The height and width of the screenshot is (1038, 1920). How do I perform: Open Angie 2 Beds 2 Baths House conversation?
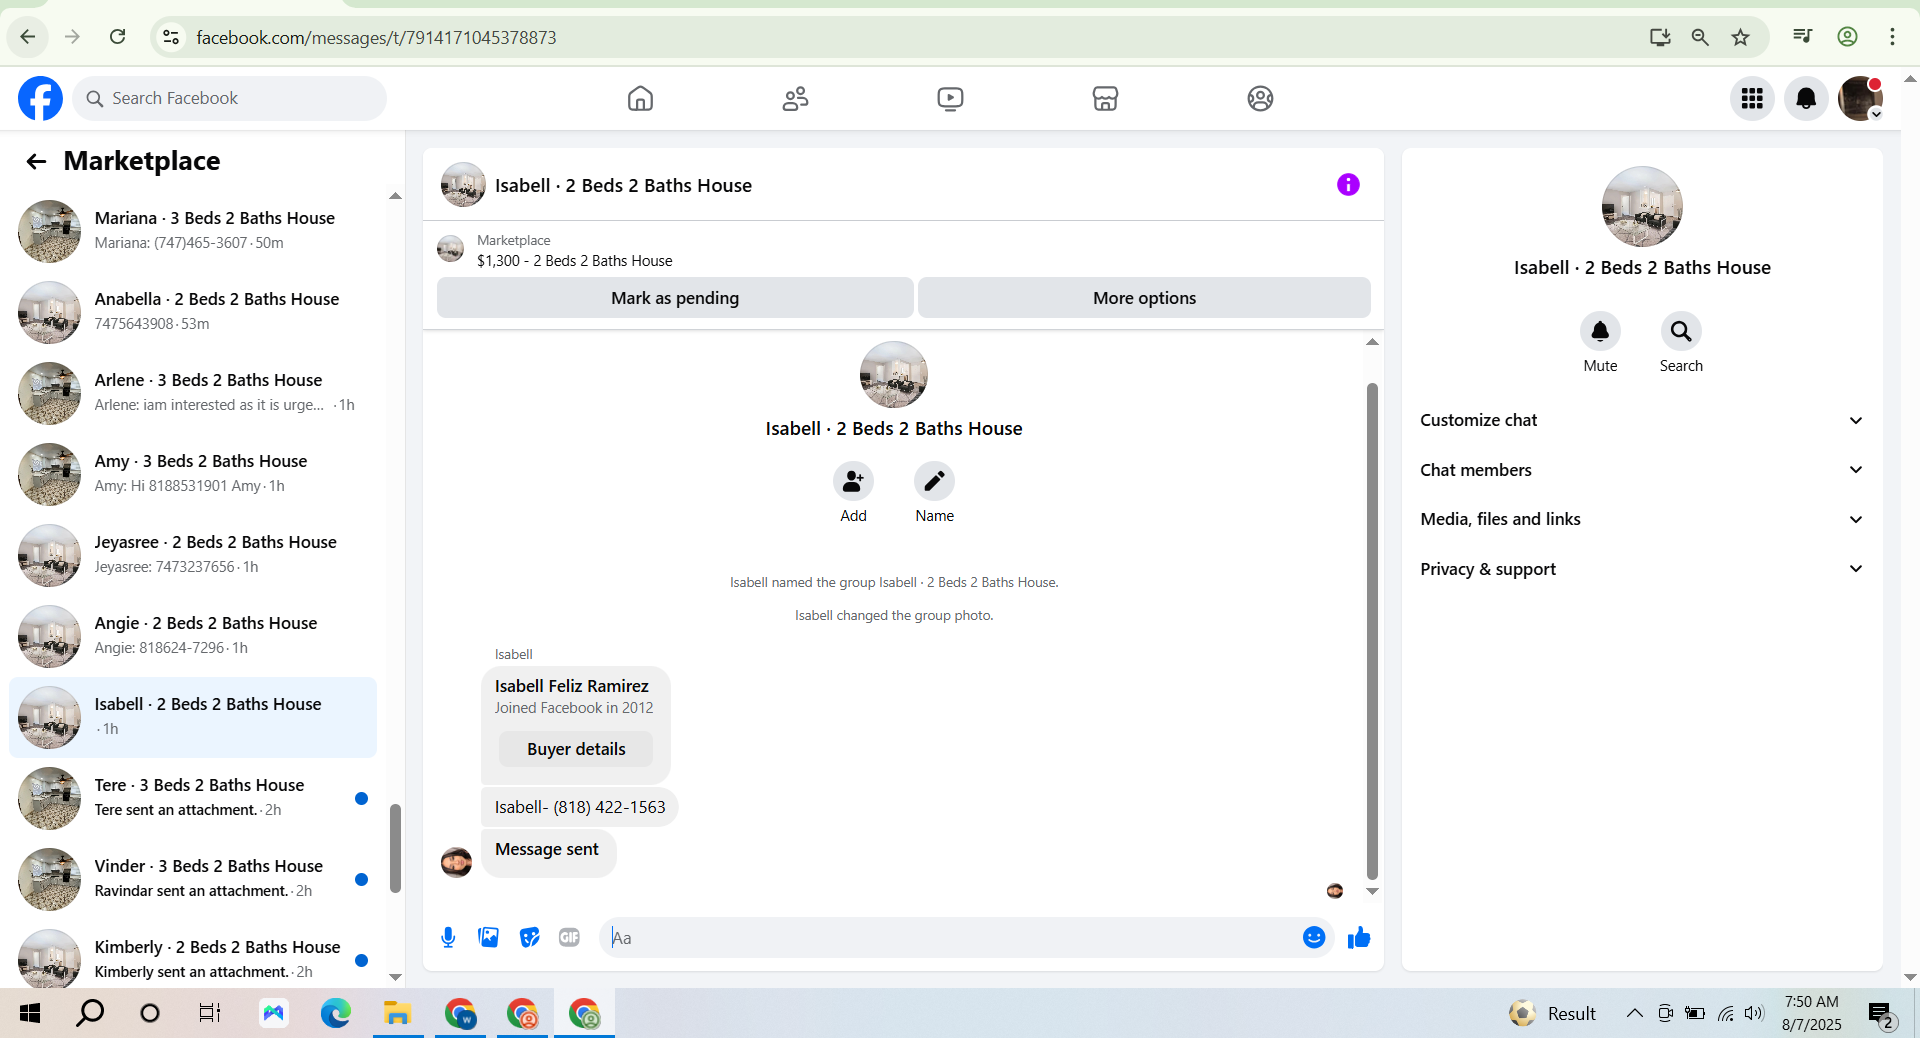click(193, 636)
